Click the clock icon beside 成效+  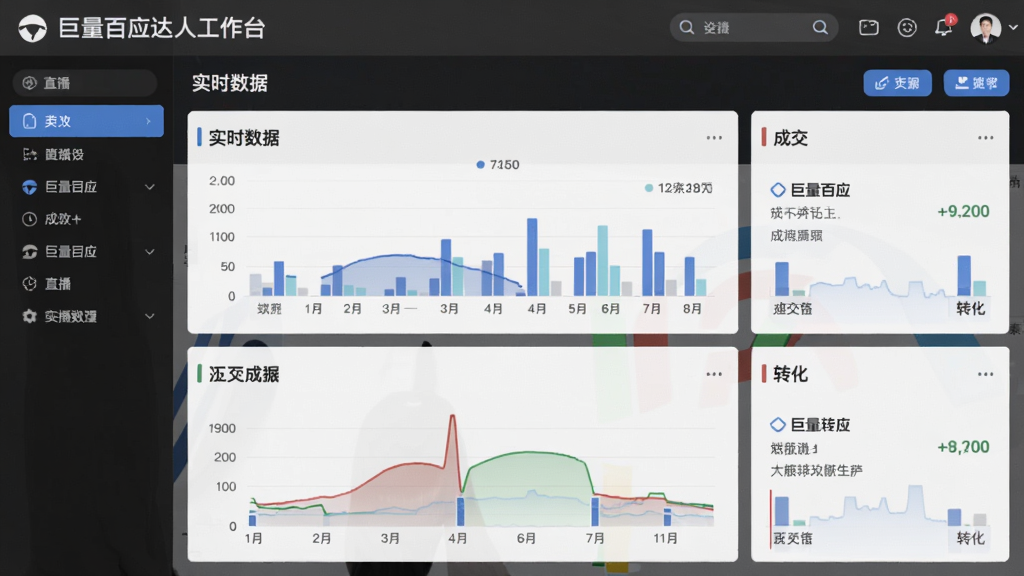click(29, 219)
